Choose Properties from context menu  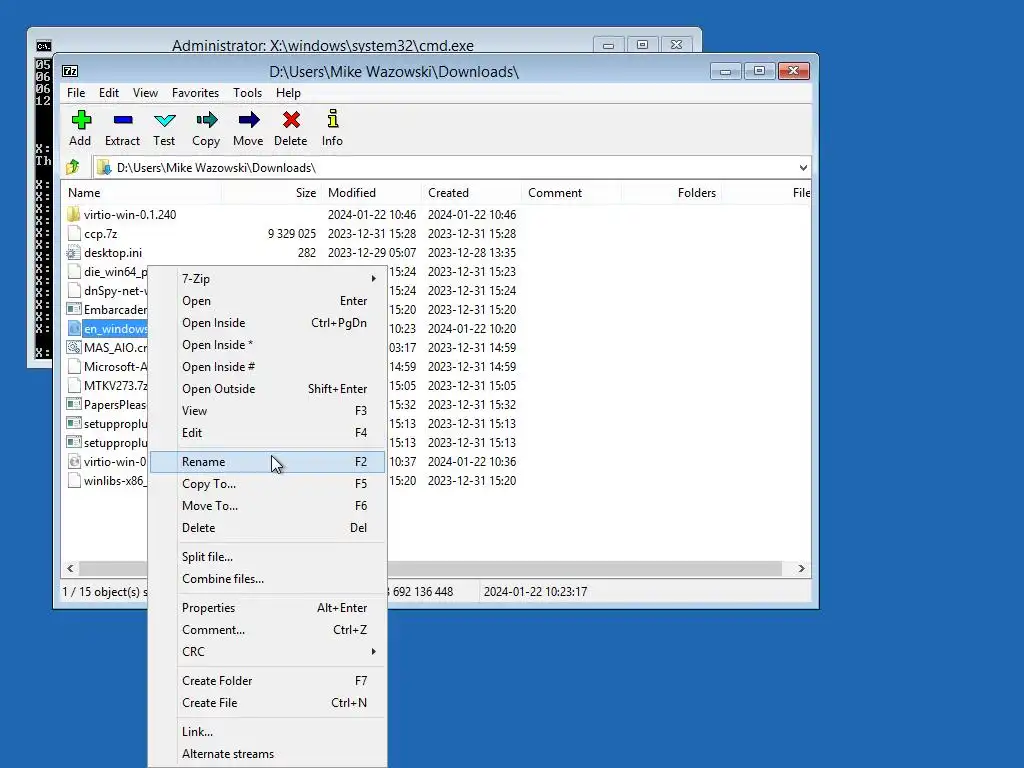[268, 608]
